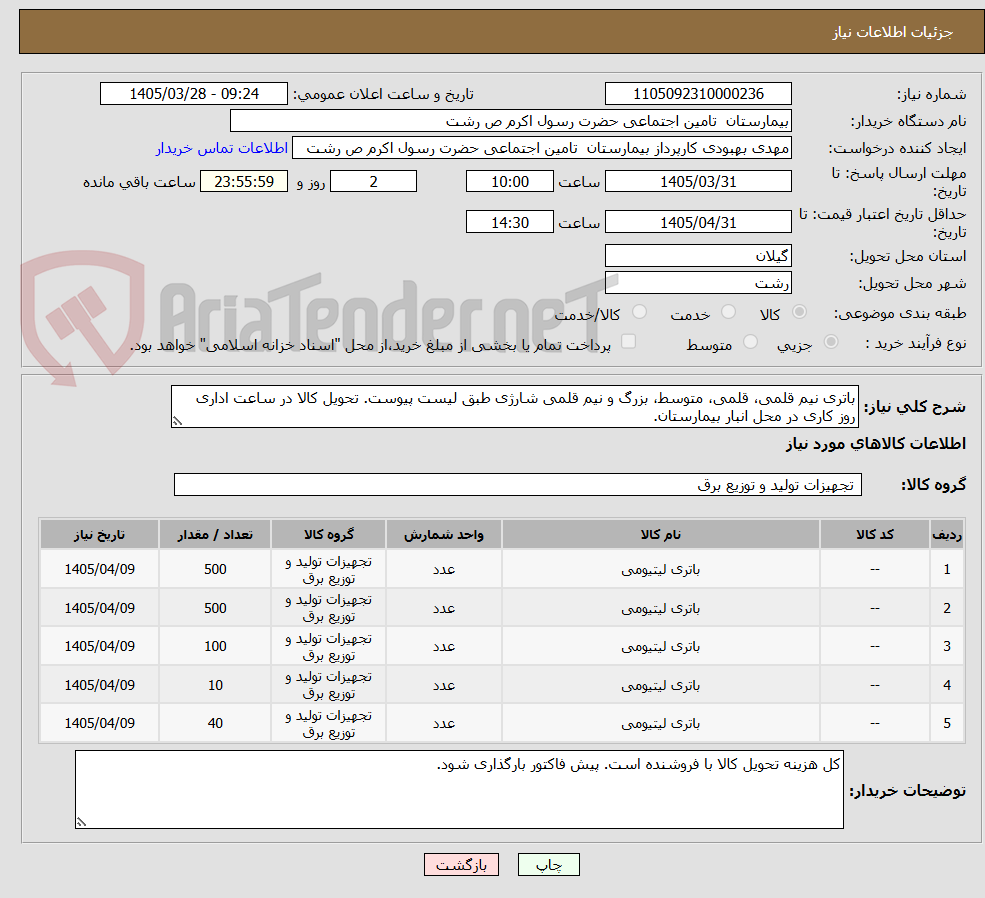Click the remaining days field showing 2
This screenshot has width=985, height=898.
pos(373,182)
